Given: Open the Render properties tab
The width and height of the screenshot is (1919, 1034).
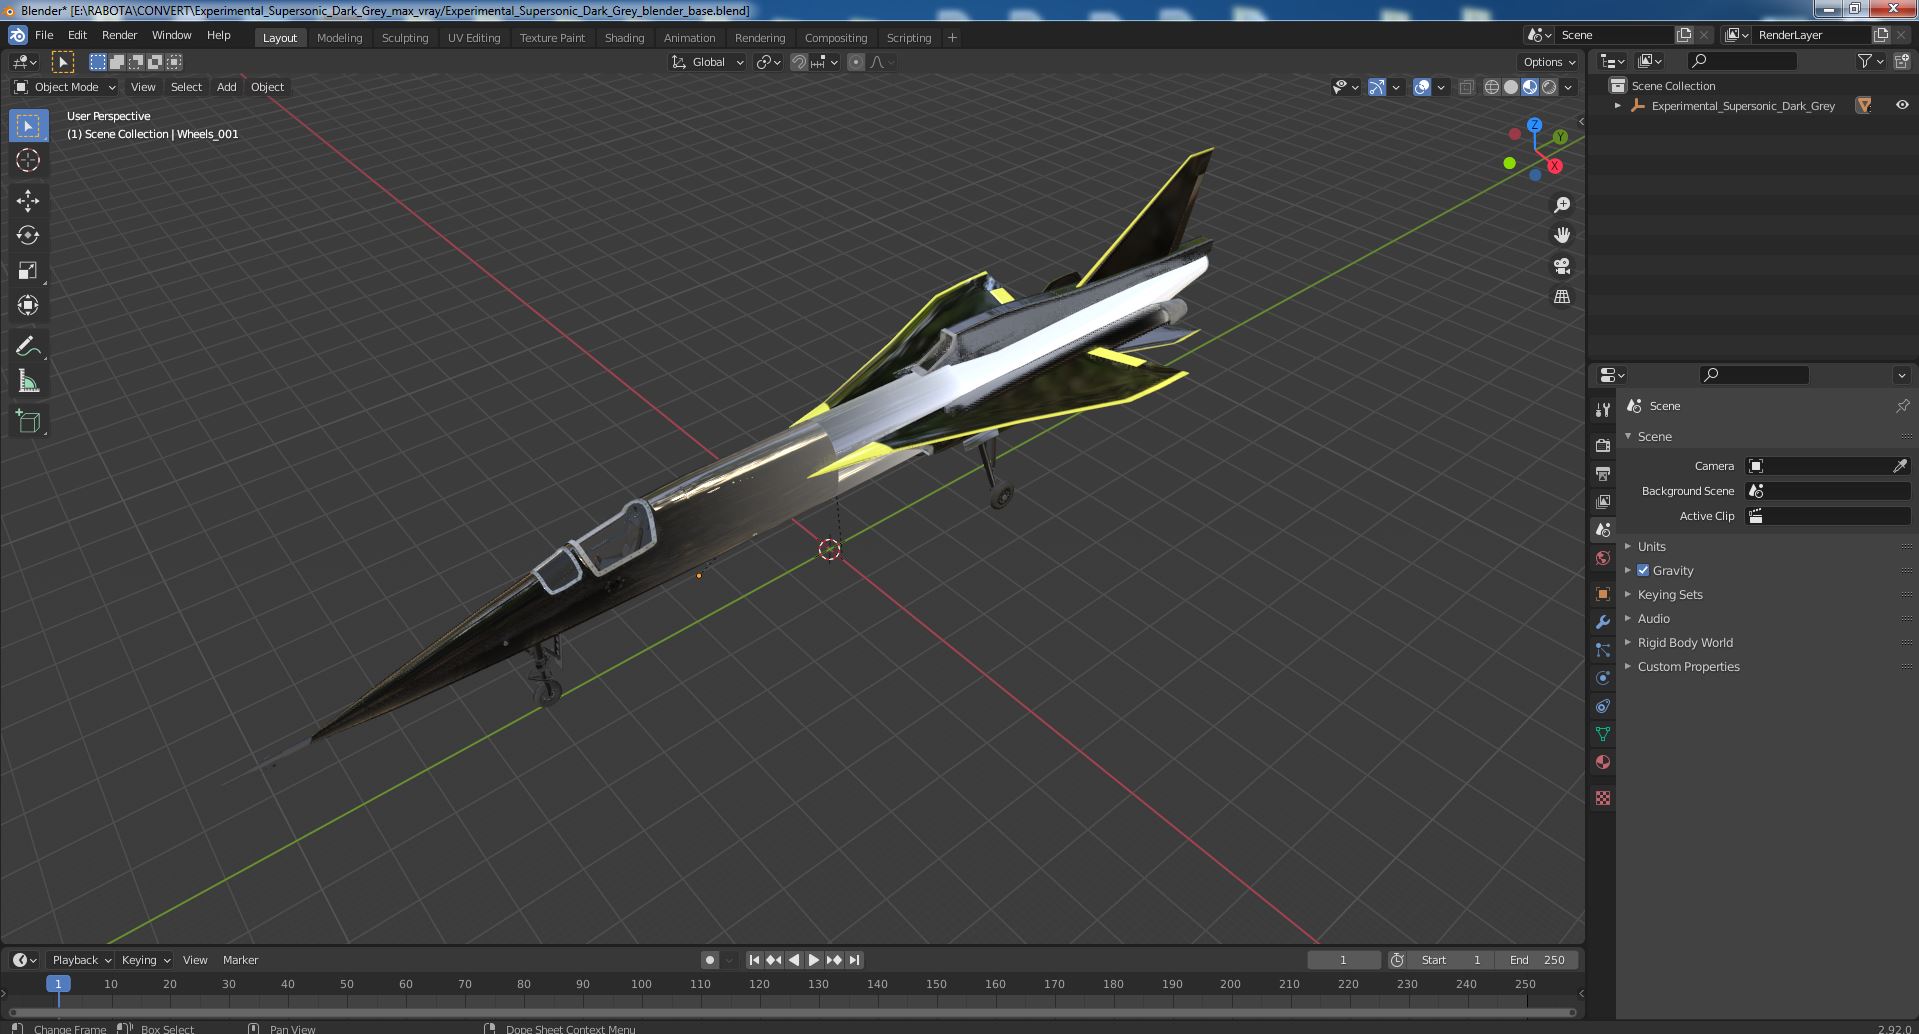Looking at the screenshot, I should [x=1603, y=445].
